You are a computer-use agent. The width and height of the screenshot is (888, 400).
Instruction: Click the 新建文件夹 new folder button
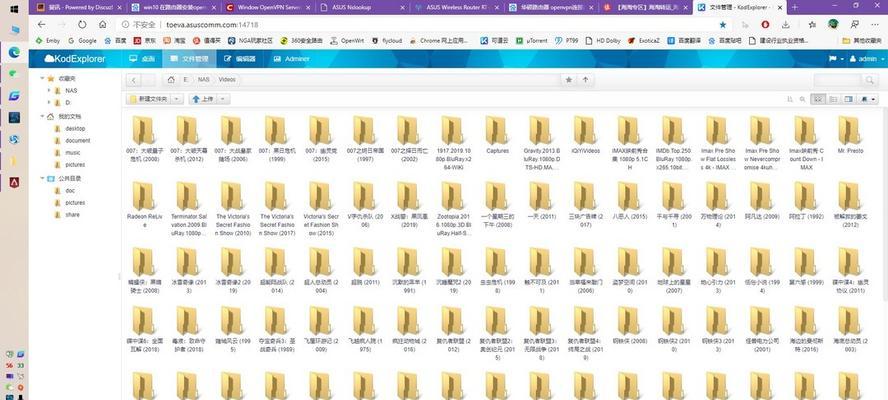click(148, 99)
